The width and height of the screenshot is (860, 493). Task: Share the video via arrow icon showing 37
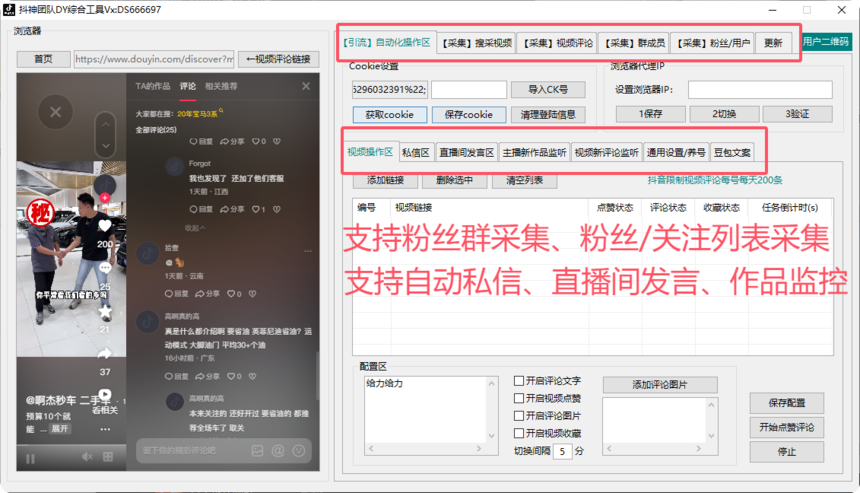[x=105, y=354]
